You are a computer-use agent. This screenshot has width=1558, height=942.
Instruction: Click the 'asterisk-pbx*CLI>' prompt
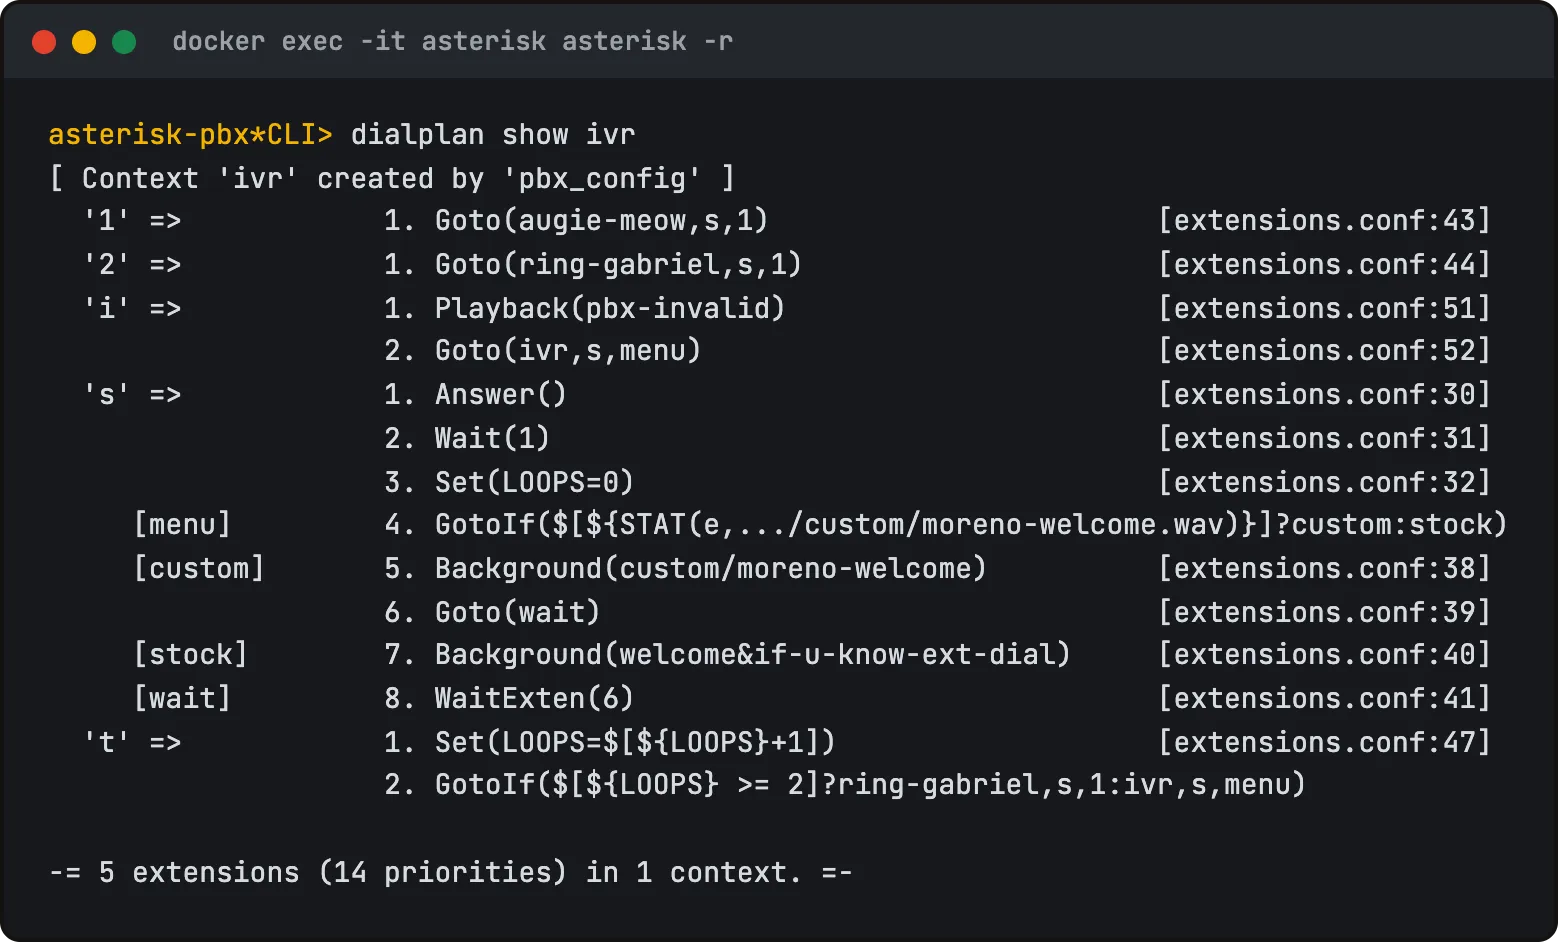pyautogui.click(x=191, y=134)
